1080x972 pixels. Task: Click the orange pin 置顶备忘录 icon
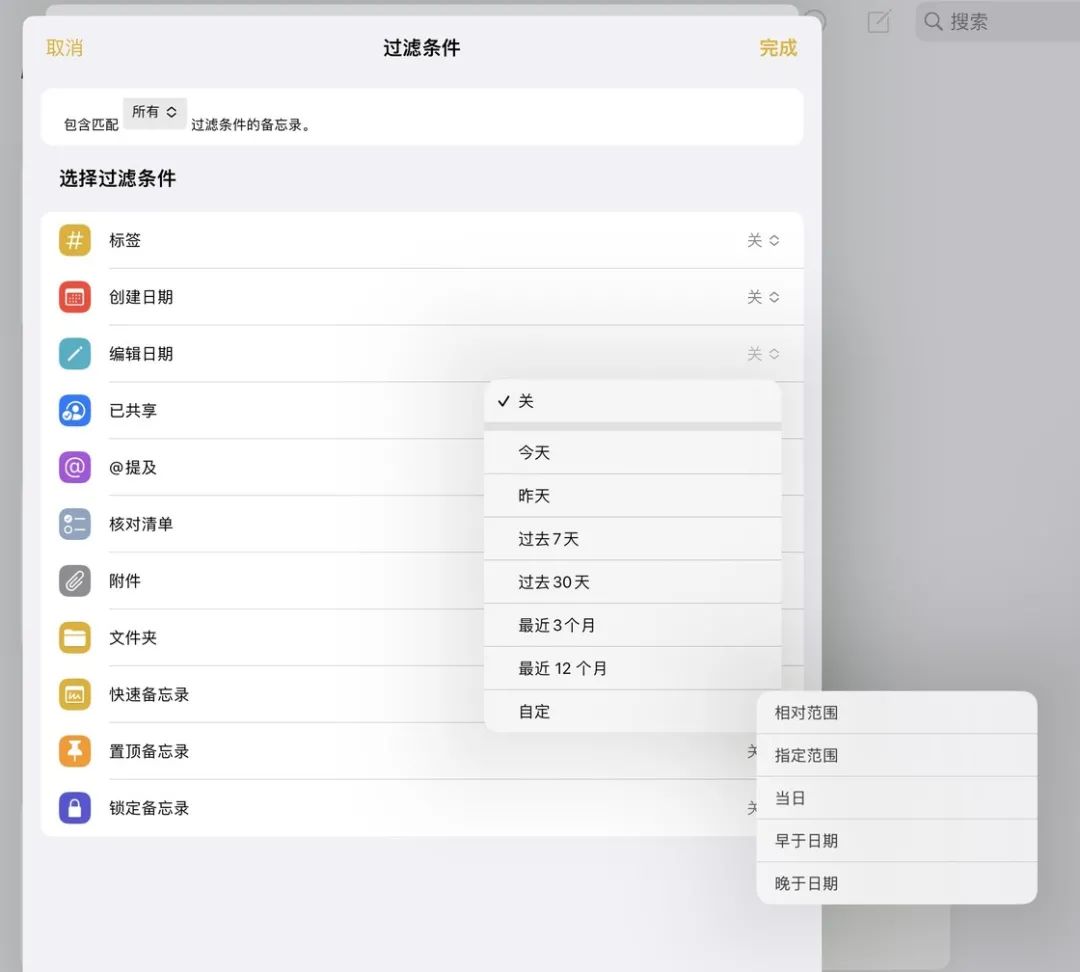pos(74,751)
